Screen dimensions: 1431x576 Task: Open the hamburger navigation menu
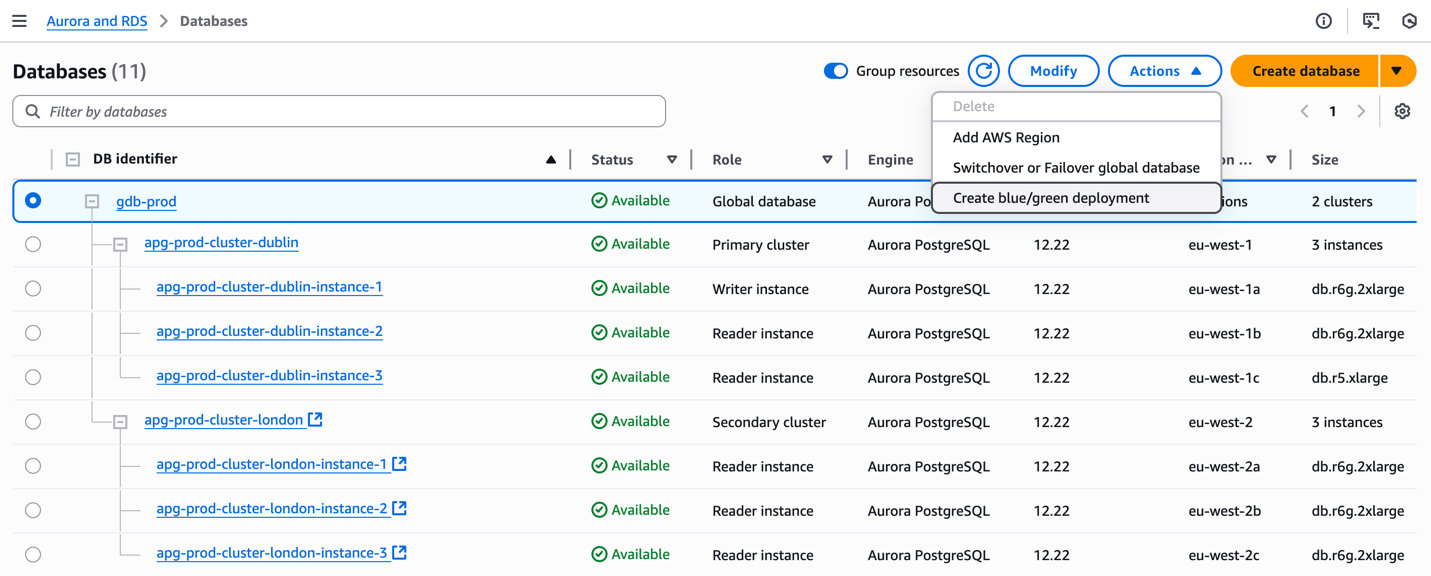coord(19,21)
